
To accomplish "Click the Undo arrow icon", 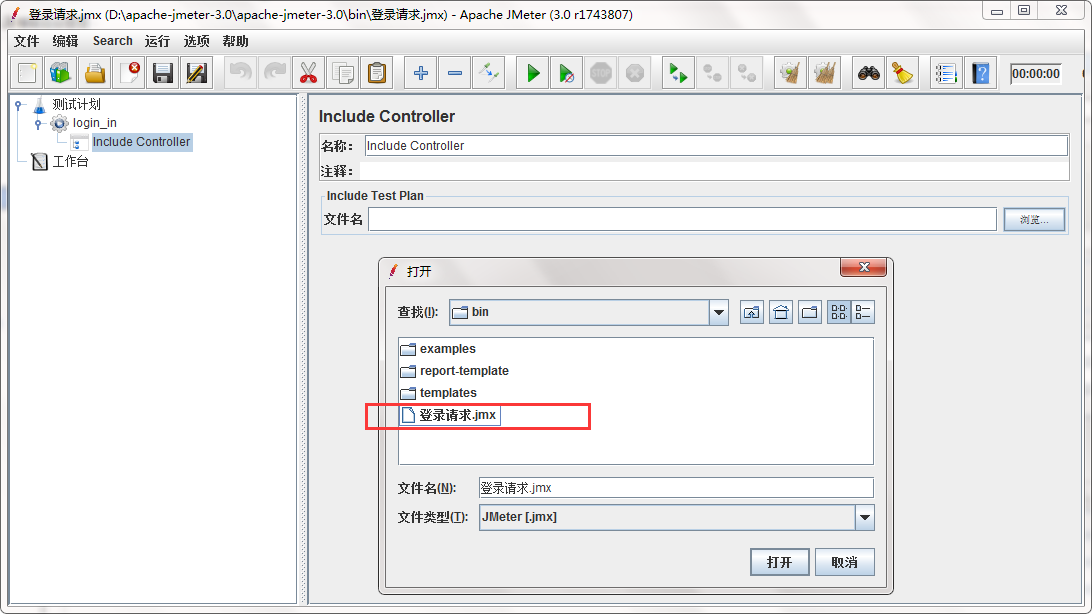I will tap(240, 72).
